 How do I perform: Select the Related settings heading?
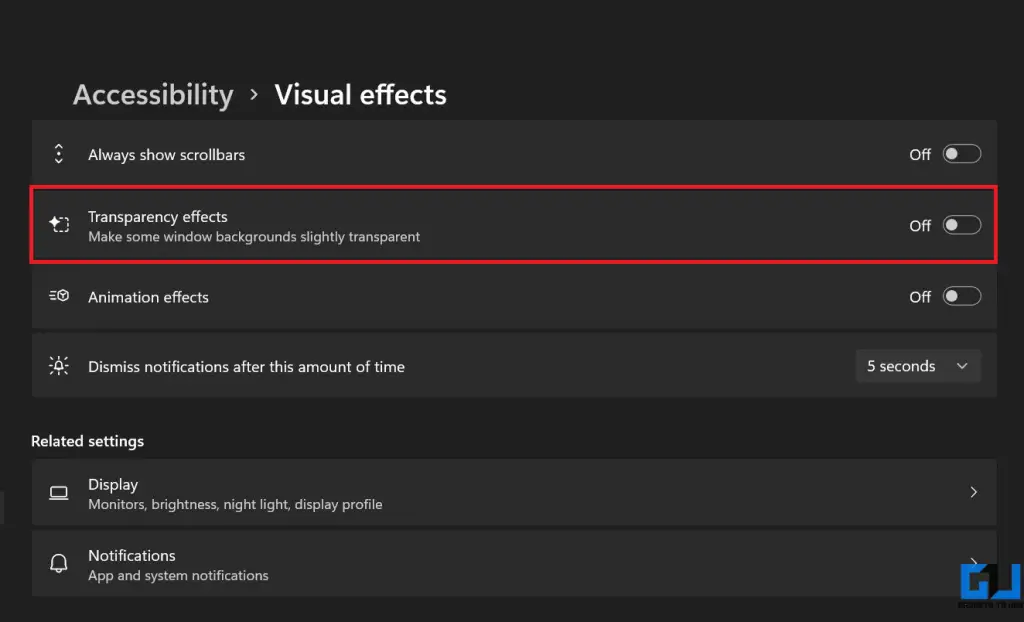[87, 441]
